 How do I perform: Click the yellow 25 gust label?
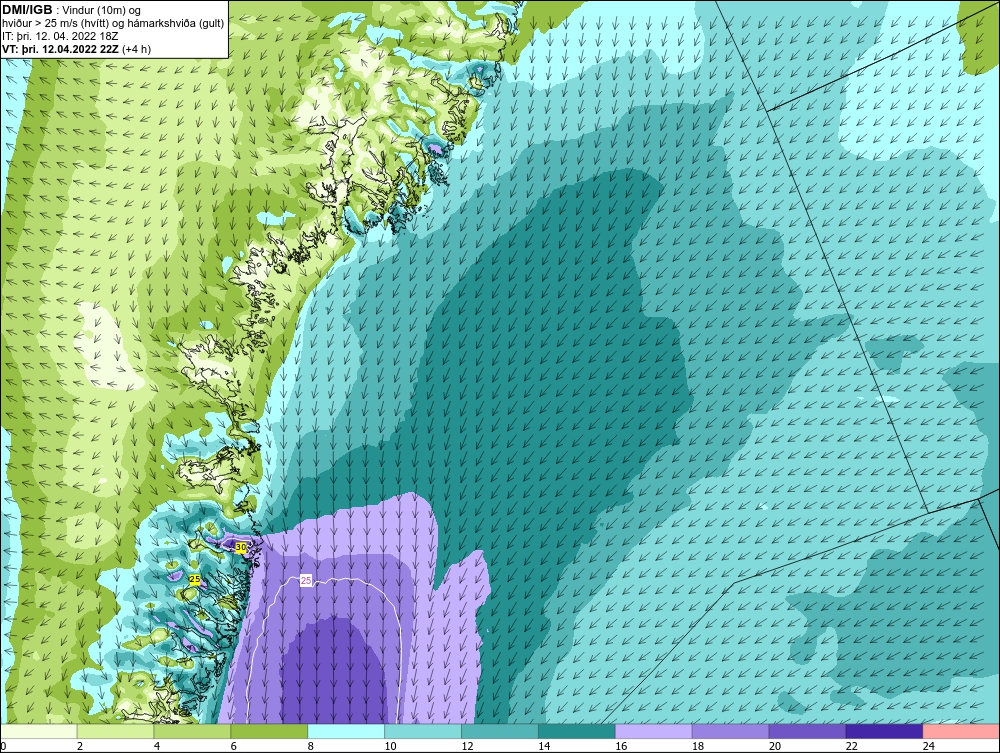[x=196, y=580]
